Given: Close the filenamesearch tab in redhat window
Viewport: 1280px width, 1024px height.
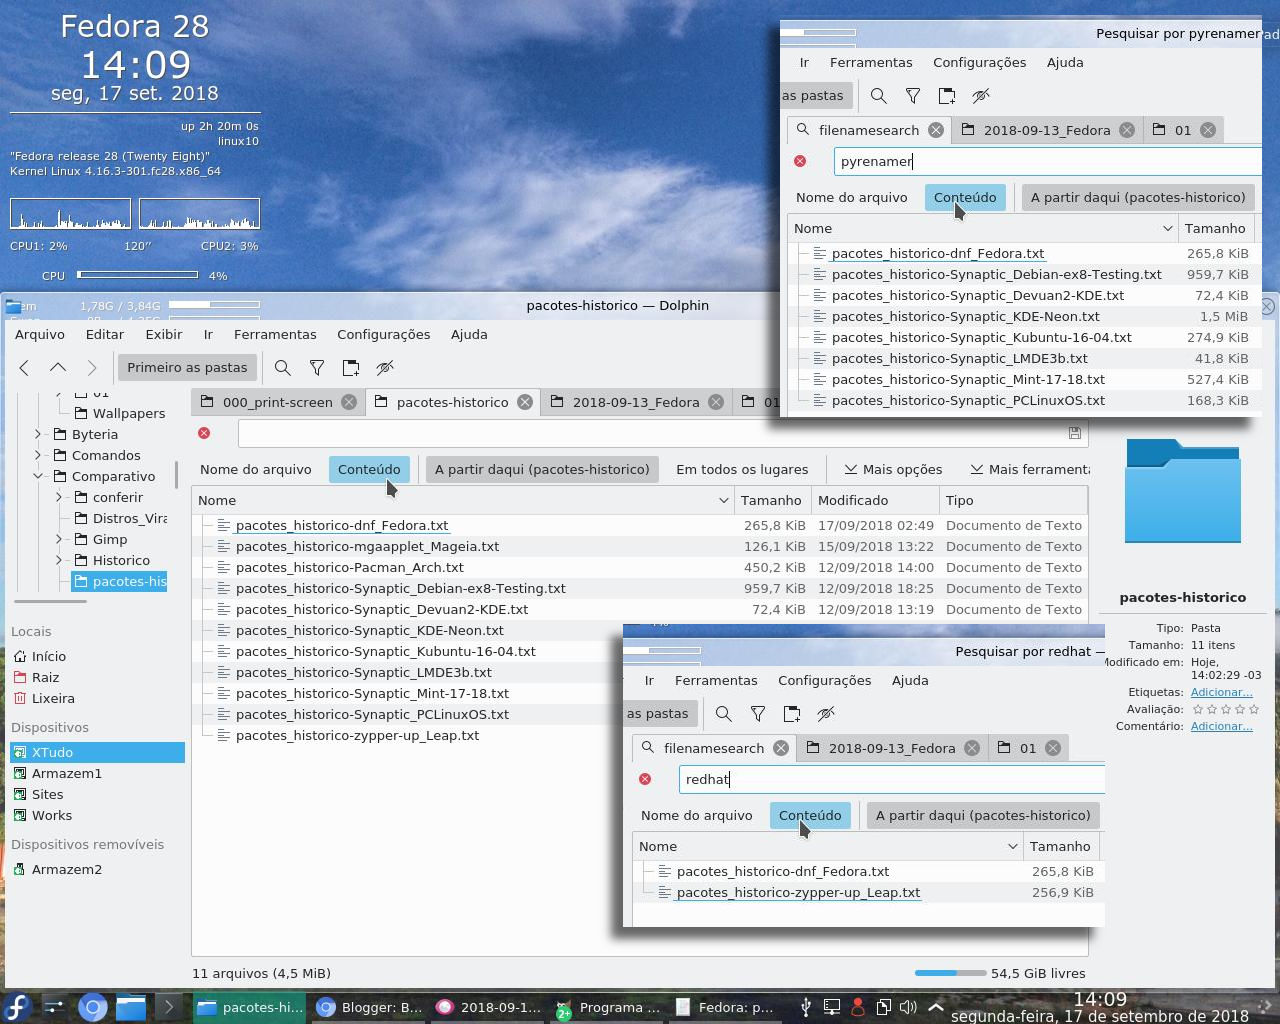Looking at the screenshot, I should 780,748.
